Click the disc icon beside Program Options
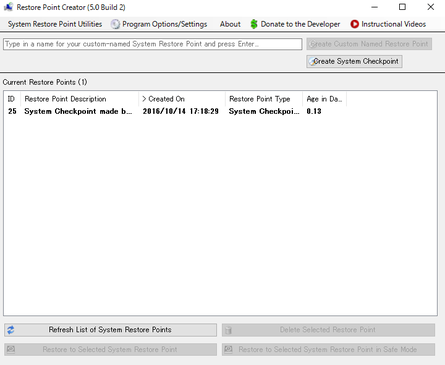This screenshot has width=445, height=365. click(115, 24)
